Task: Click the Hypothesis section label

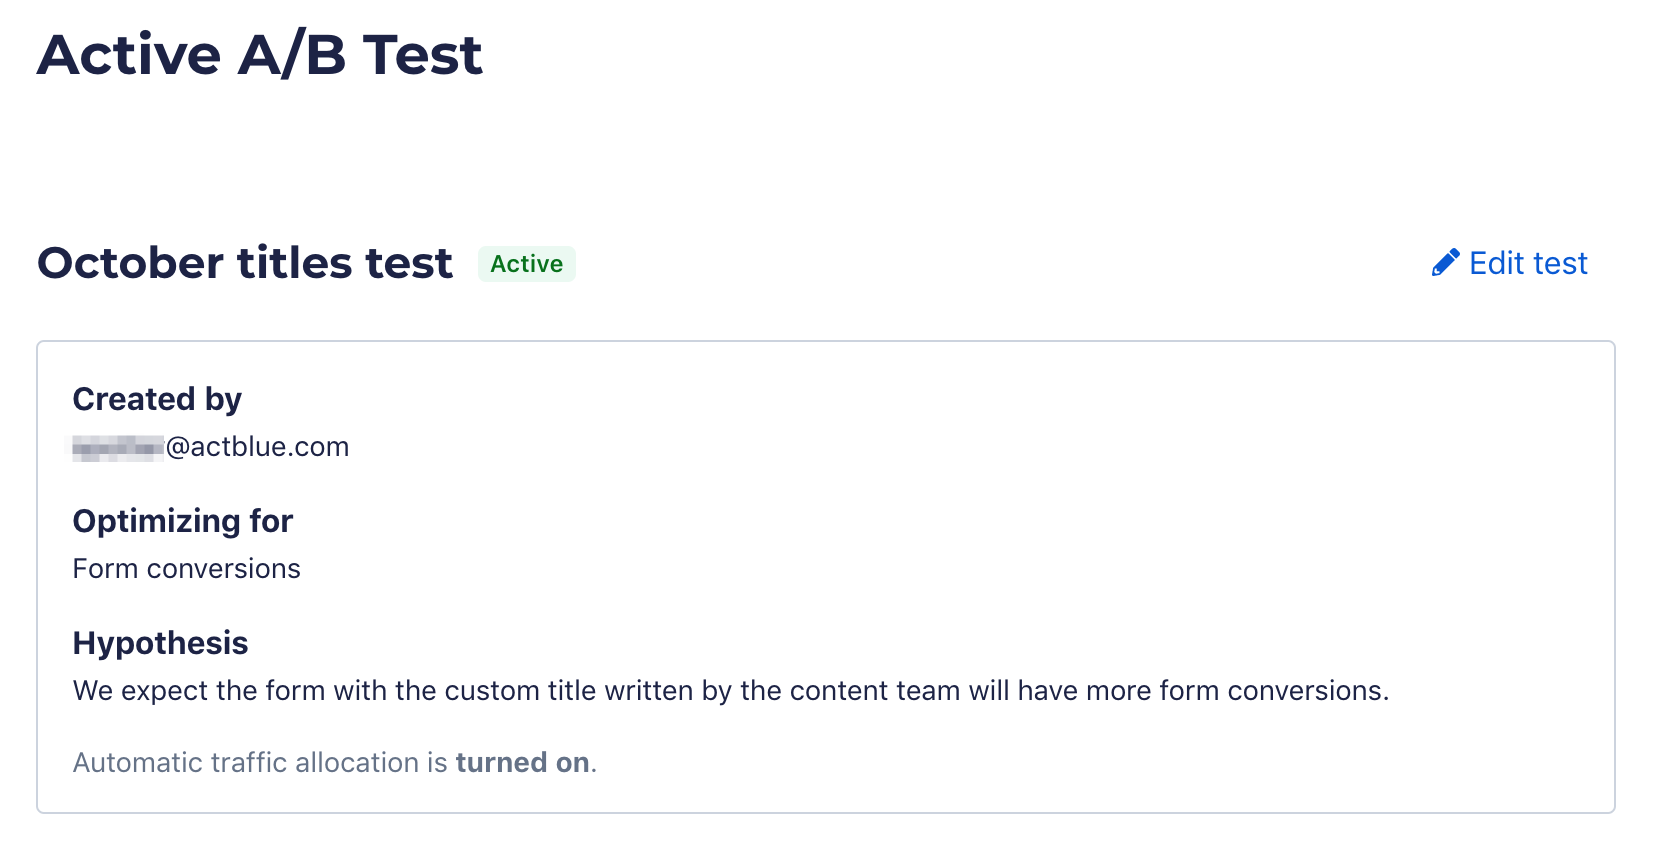Action: click(160, 643)
